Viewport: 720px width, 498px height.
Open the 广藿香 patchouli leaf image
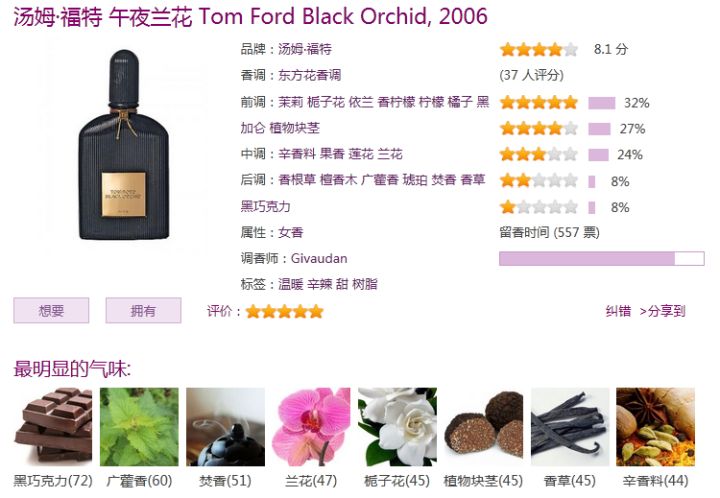tap(139, 427)
